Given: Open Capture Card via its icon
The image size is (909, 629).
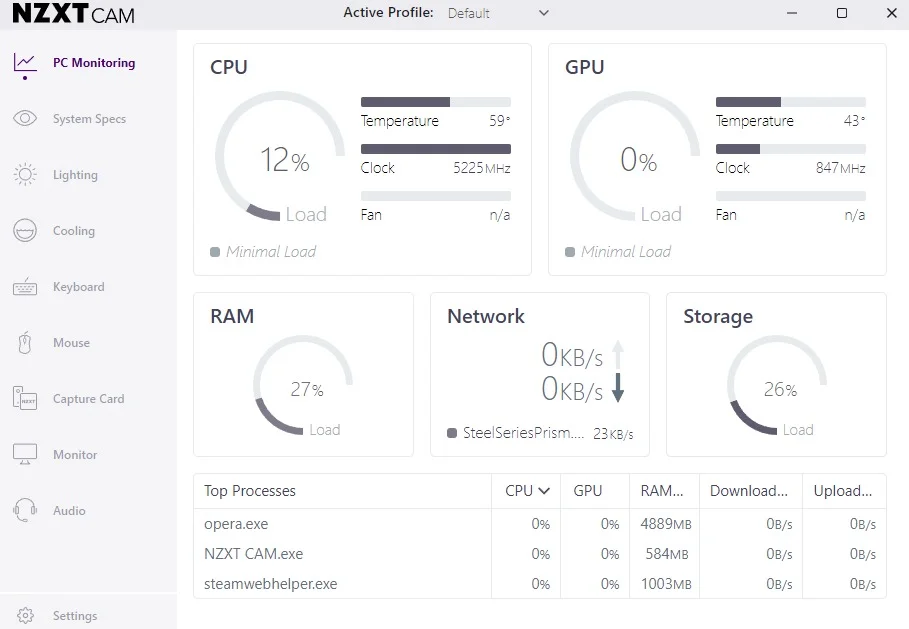Looking at the screenshot, I should tap(25, 399).
